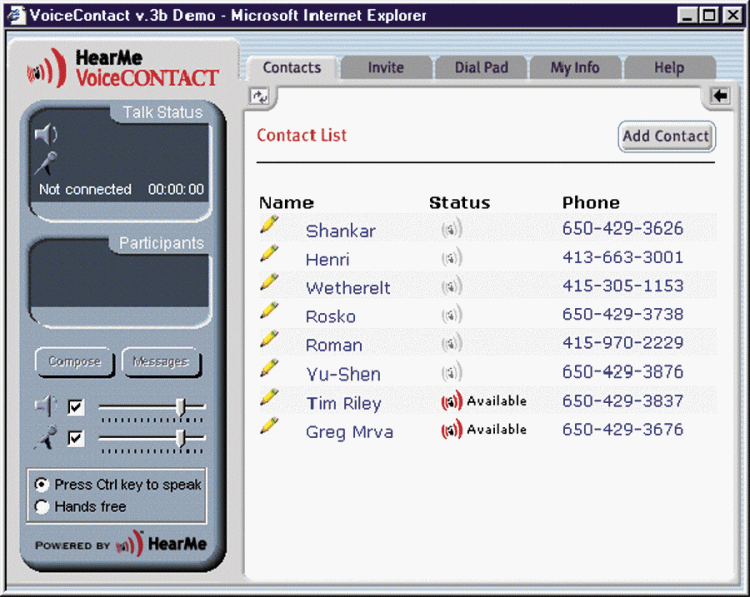
Task: Call phone number 415-970-2229
Action: [x=623, y=343]
